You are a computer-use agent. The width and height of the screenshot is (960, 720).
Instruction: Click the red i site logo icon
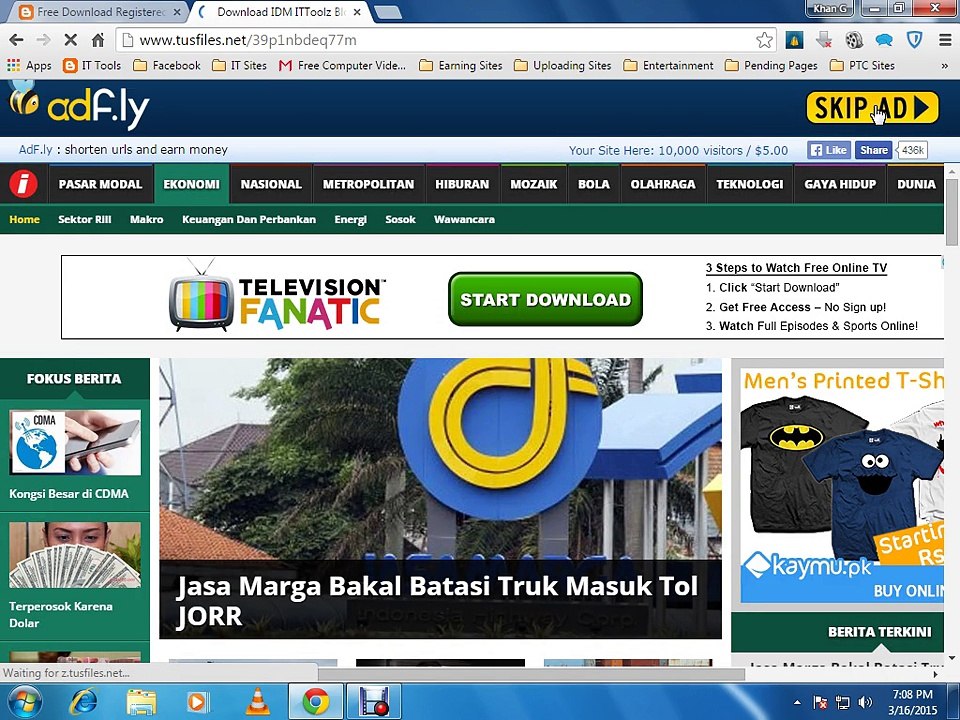(23, 184)
